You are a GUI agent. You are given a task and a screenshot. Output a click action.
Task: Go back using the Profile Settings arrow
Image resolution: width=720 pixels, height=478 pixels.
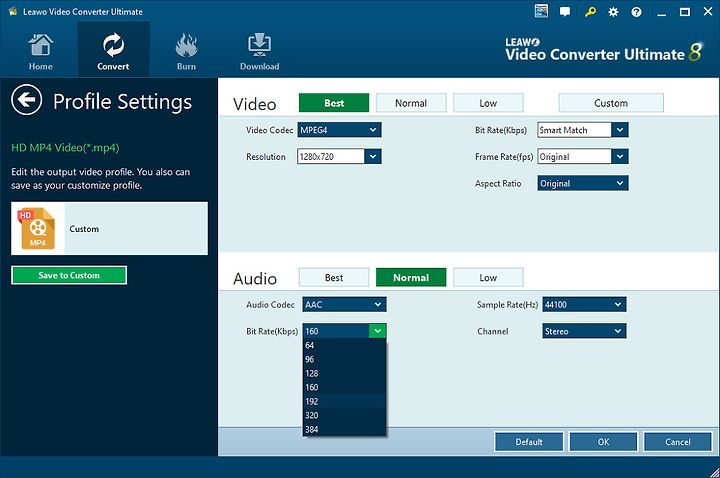(x=27, y=100)
